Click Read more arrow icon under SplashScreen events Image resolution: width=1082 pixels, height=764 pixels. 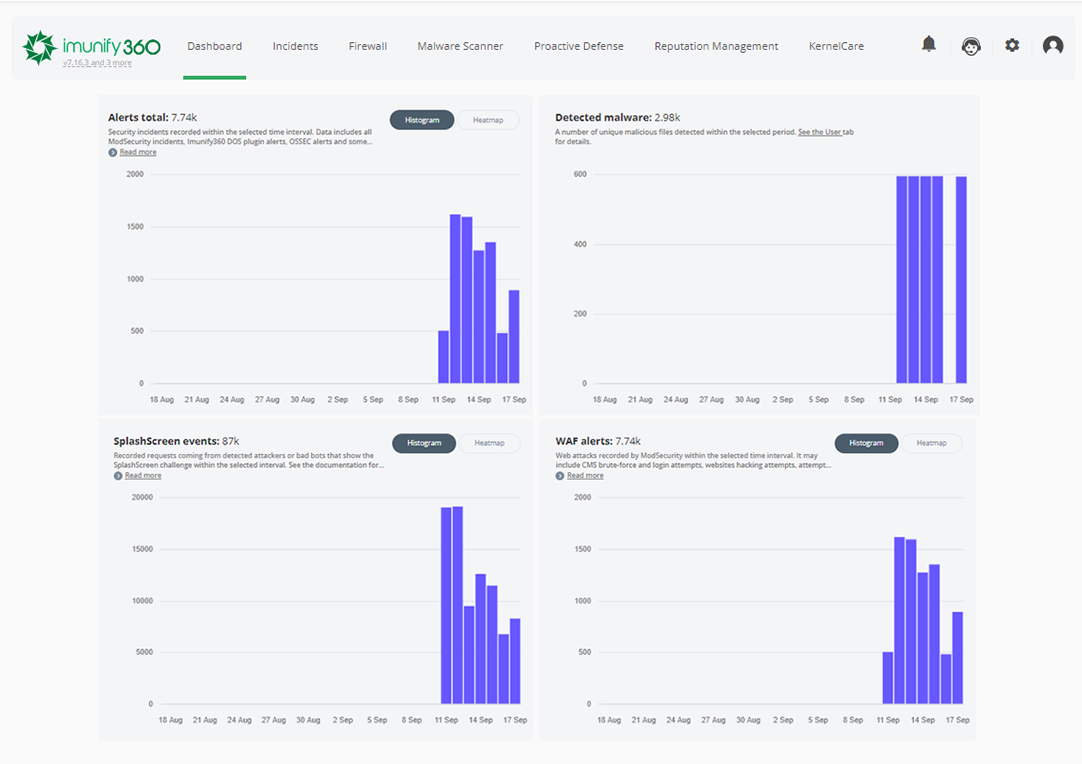(x=118, y=475)
